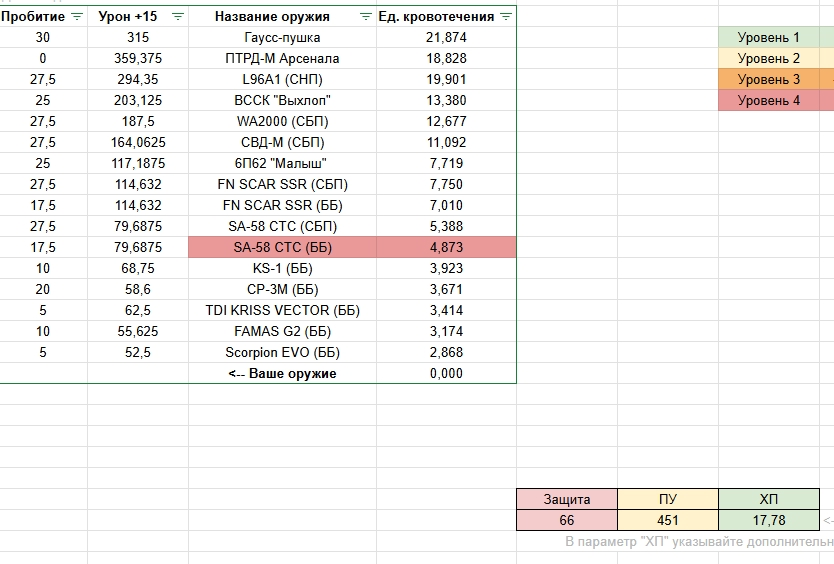Click the Защита value cell 66
The image size is (834, 564).
tap(567, 520)
